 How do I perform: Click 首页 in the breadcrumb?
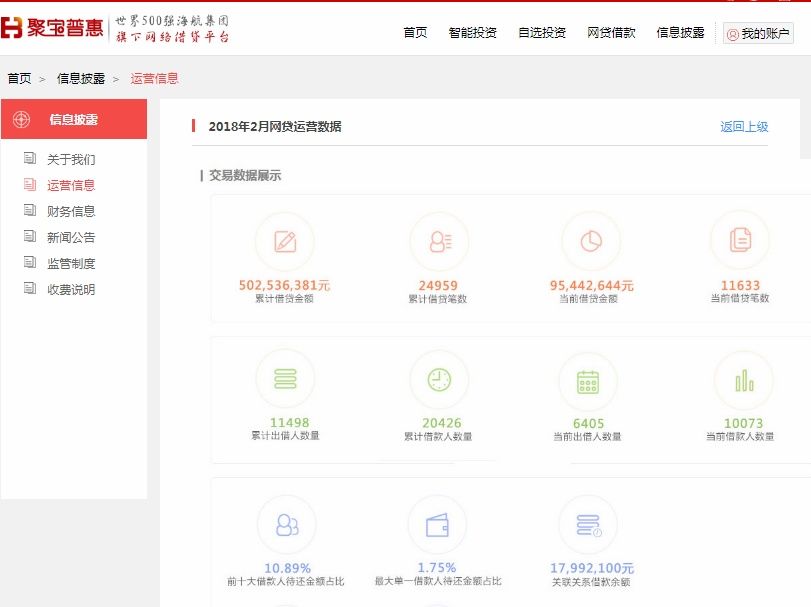[19, 78]
